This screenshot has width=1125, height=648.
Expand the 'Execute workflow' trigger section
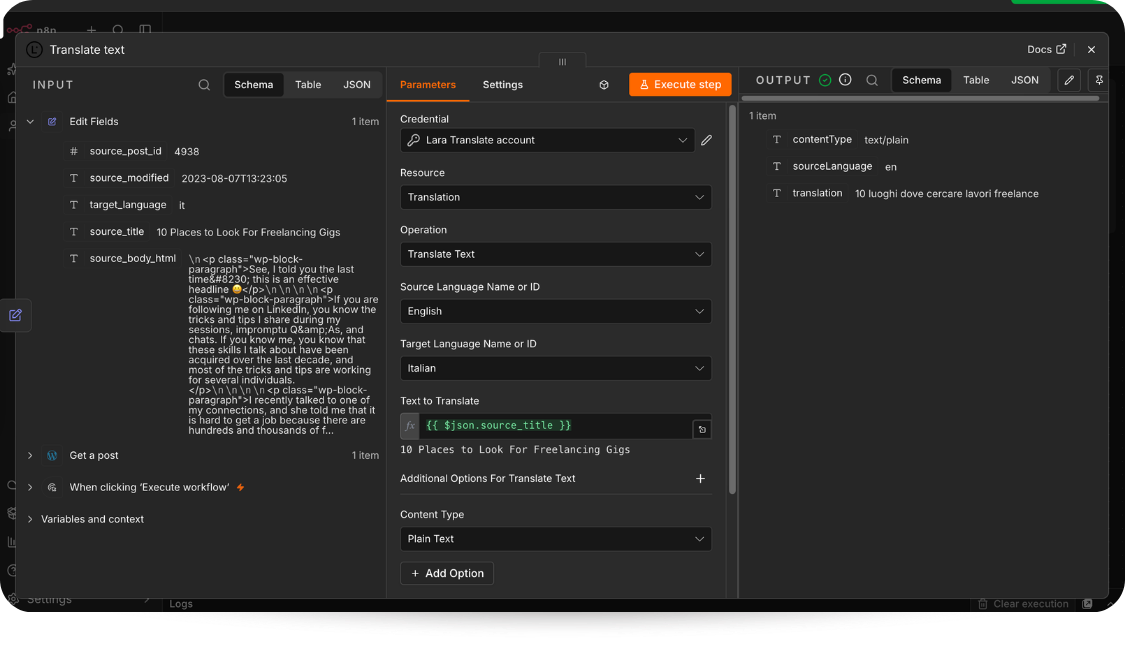30,487
